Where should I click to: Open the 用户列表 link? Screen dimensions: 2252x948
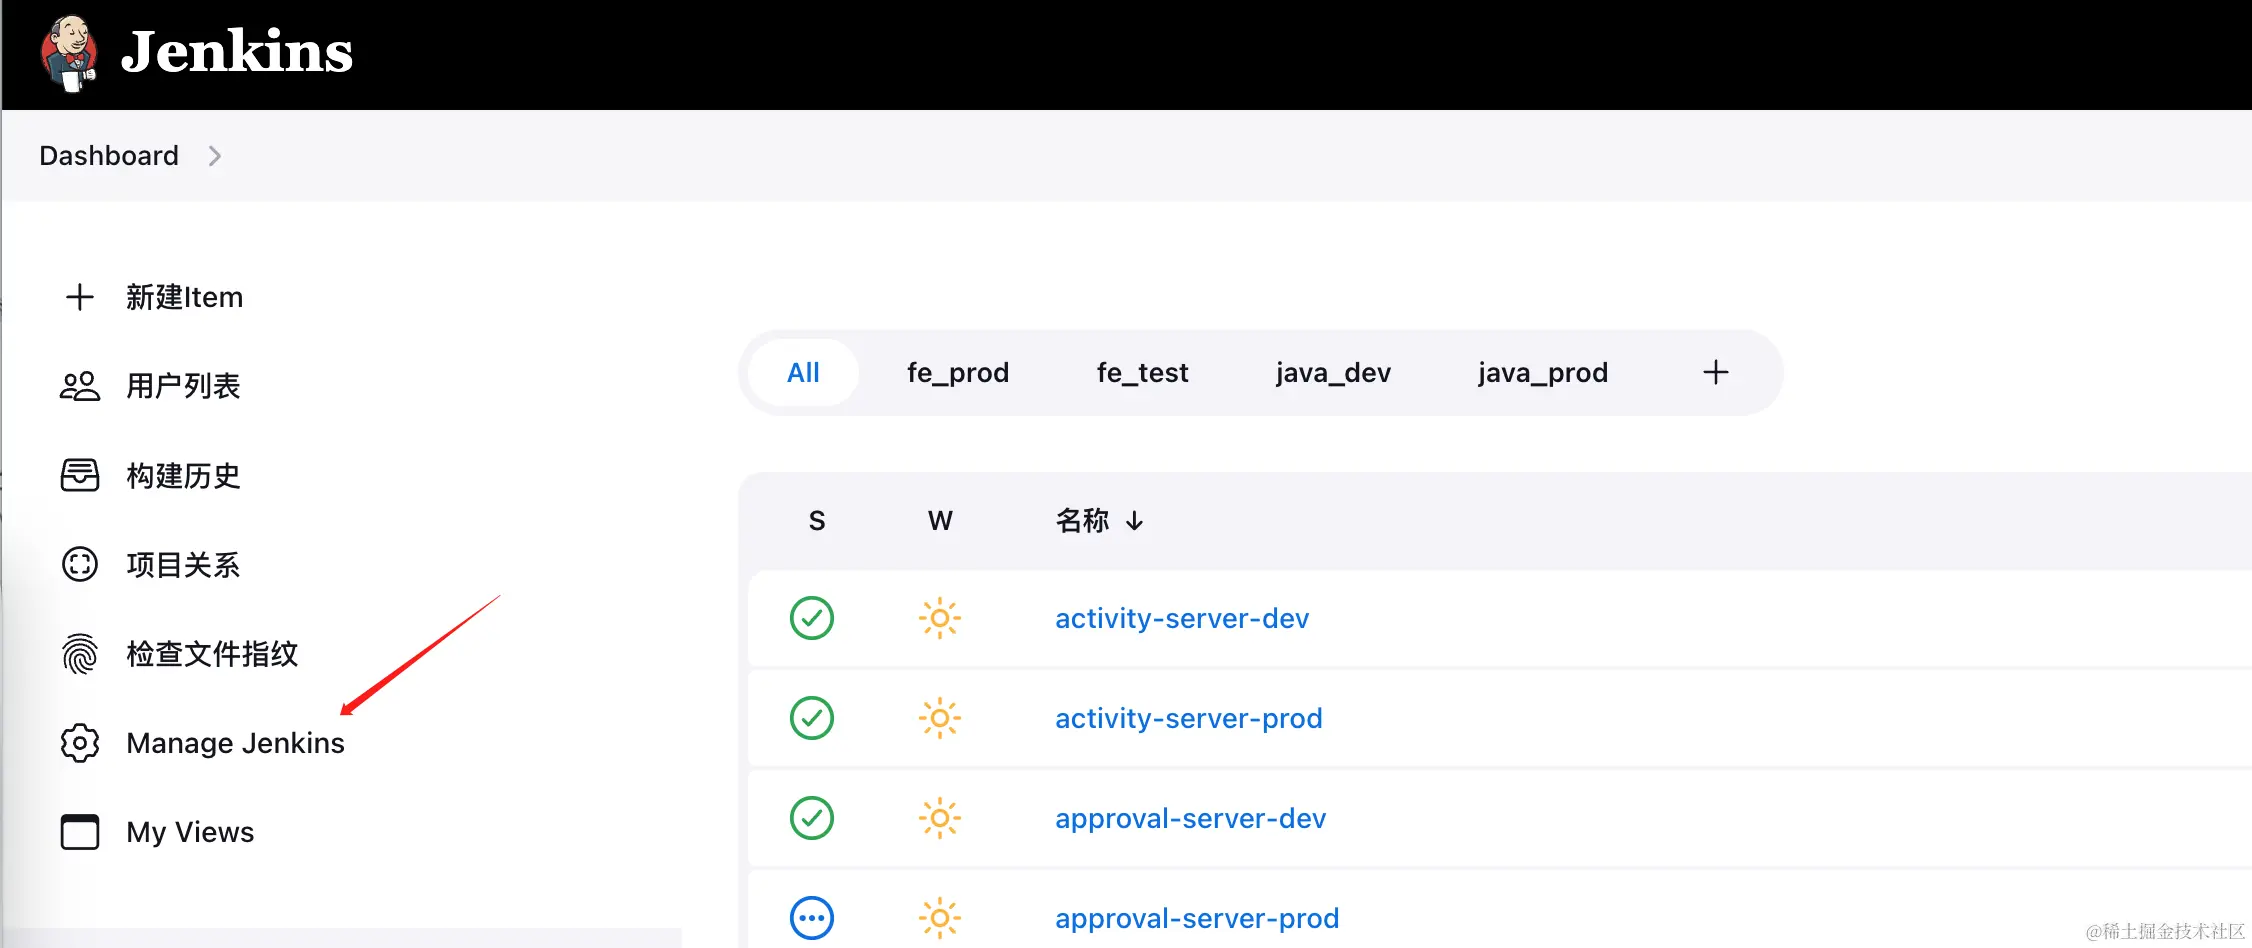click(x=183, y=386)
